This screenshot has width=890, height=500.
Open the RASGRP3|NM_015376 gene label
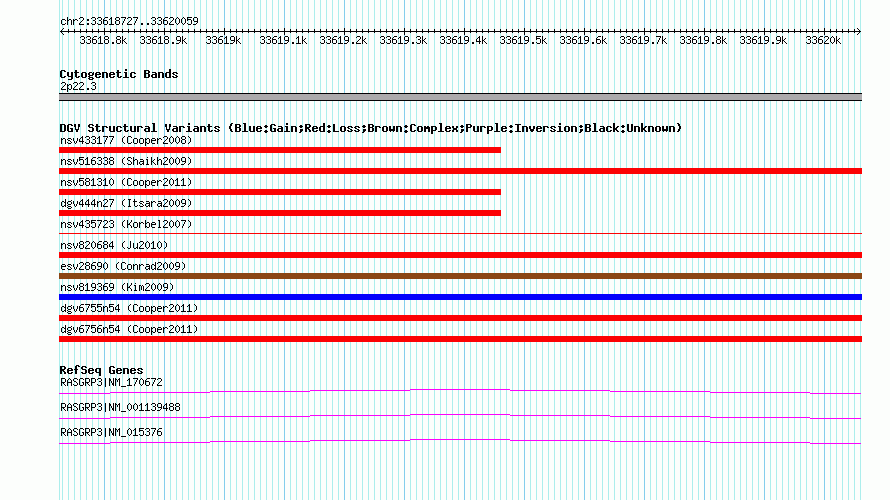pyautogui.click(x=111, y=432)
